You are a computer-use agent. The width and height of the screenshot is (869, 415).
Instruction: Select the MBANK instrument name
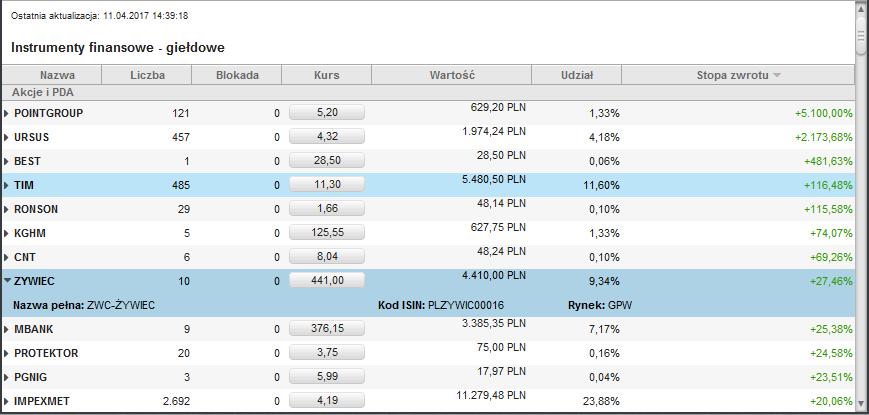(x=34, y=329)
